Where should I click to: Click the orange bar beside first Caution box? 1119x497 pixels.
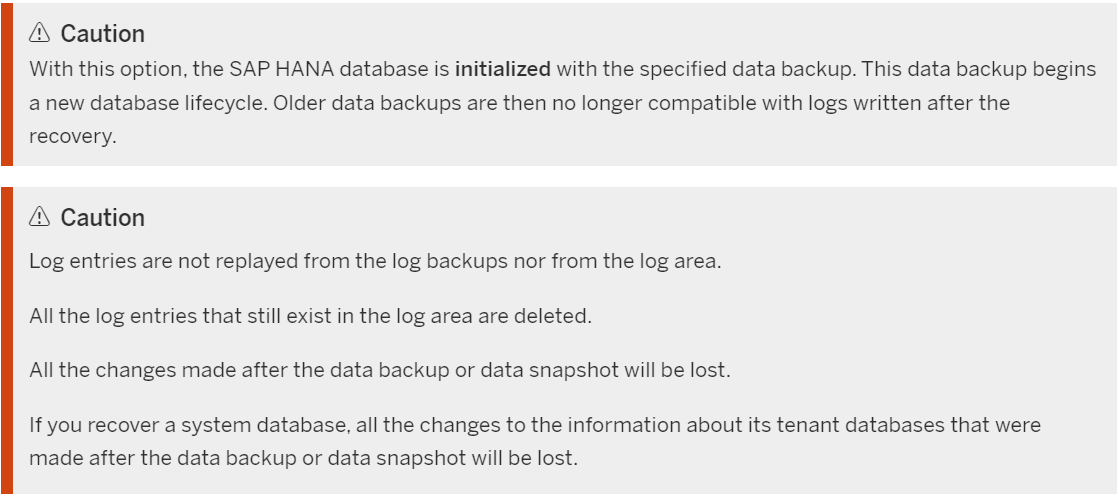click(6, 84)
